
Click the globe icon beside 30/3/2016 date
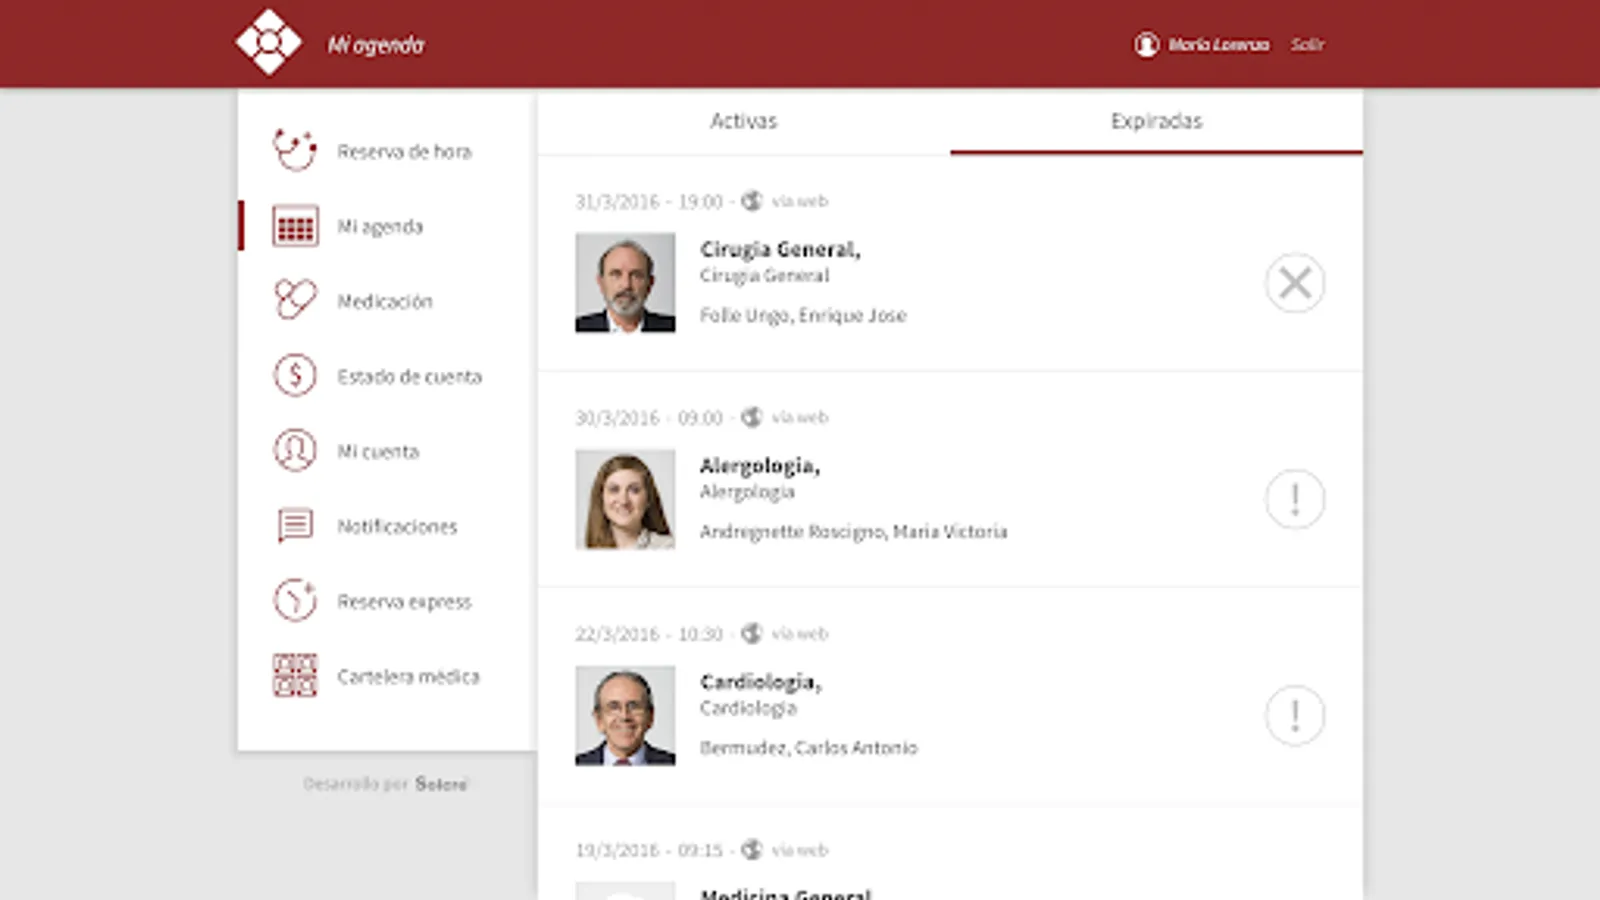point(751,417)
